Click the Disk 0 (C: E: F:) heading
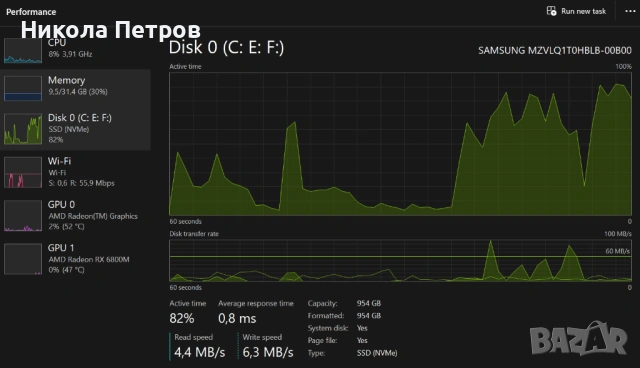Viewport: 640px width, 368px height. [226, 47]
